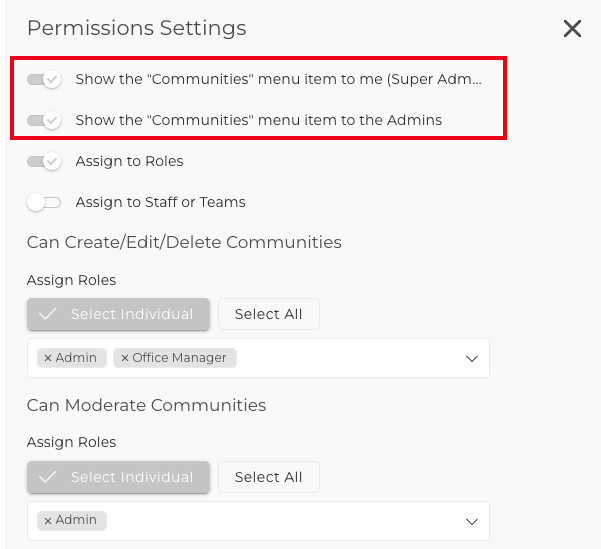Click inside the Create/Edit/Delete roles selection field
601x549 pixels.
(x=258, y=358)
